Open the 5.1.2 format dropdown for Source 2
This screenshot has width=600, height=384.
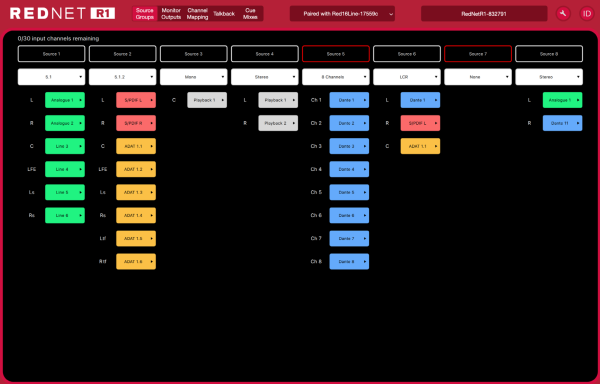tap(122, 77)
